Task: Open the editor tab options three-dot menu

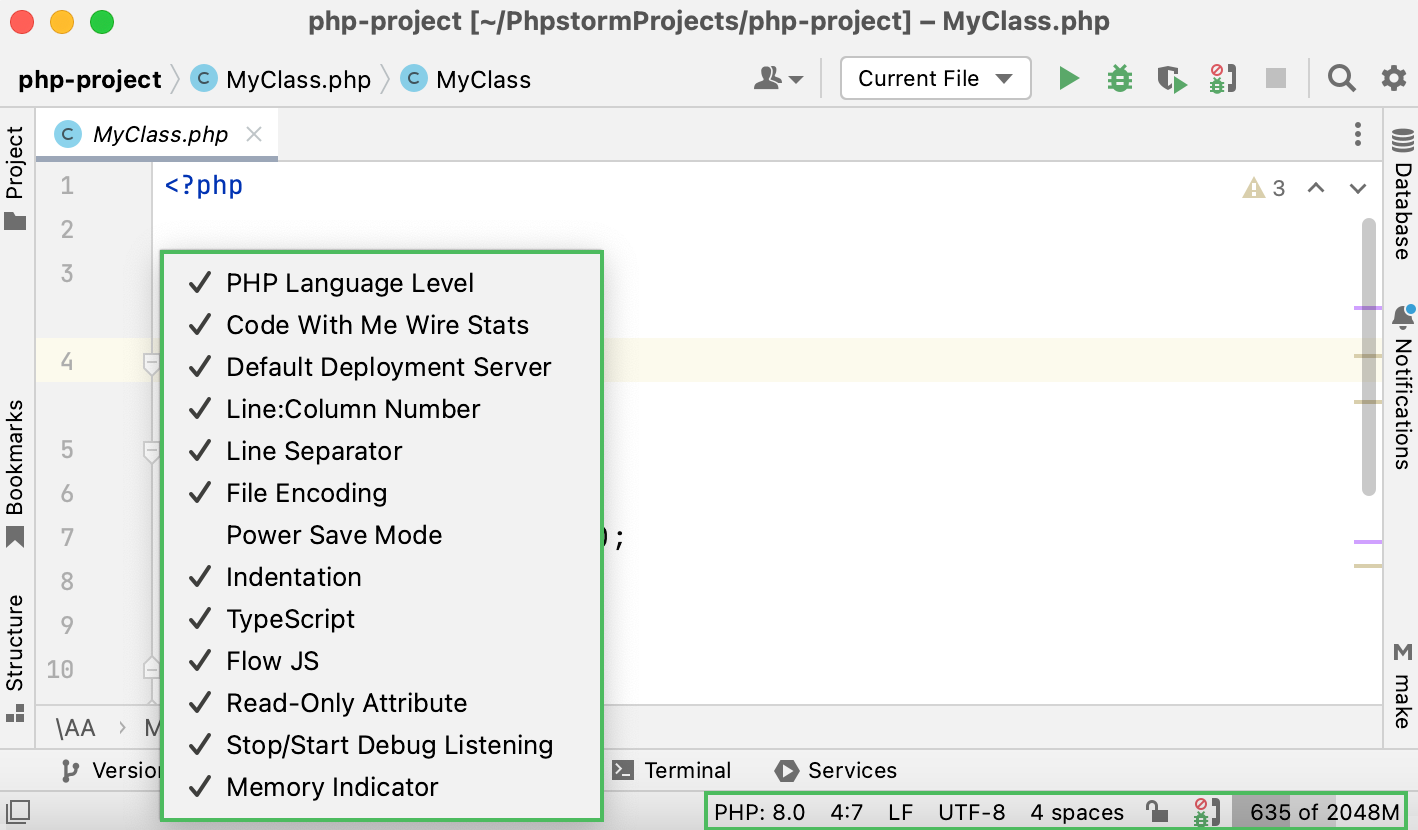Action: [x=1357, y=134]
